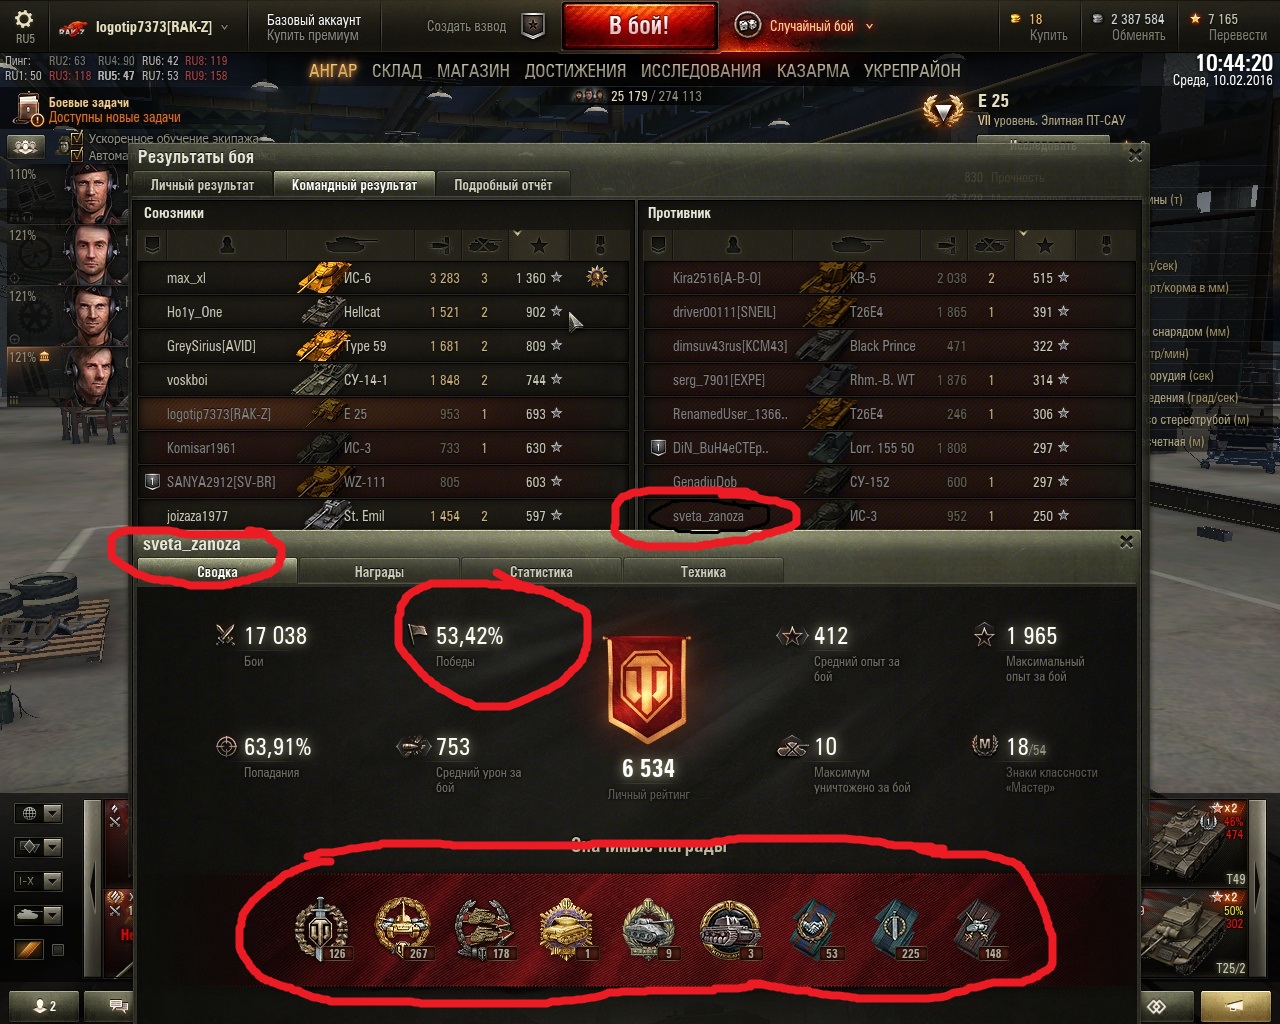Open the Подробный отчёт tab
Screen dimensions: 1280x1024
point(503,185)
